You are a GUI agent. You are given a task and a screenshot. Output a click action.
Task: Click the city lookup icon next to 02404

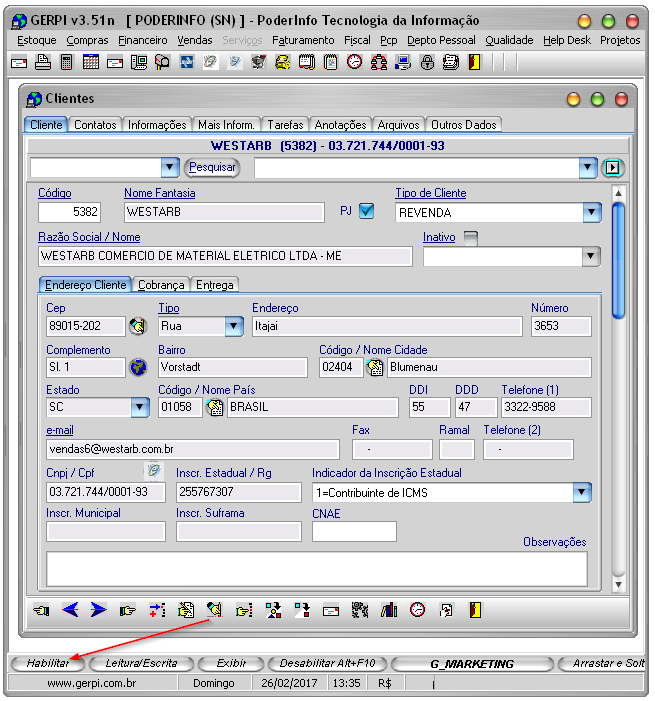(x=375, y=367)
